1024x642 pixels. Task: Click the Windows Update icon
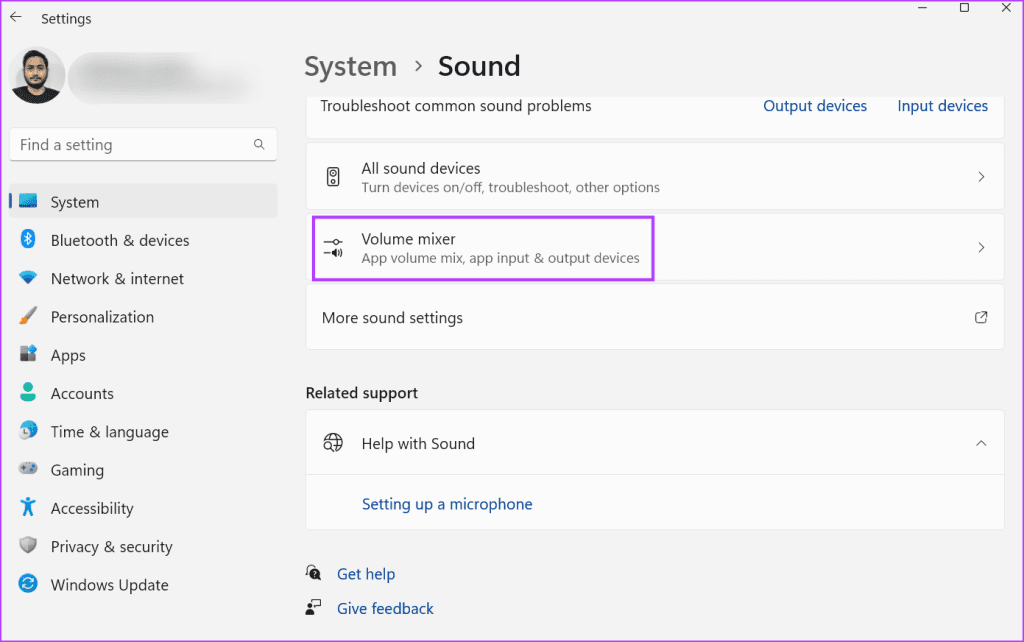[27, 585]
